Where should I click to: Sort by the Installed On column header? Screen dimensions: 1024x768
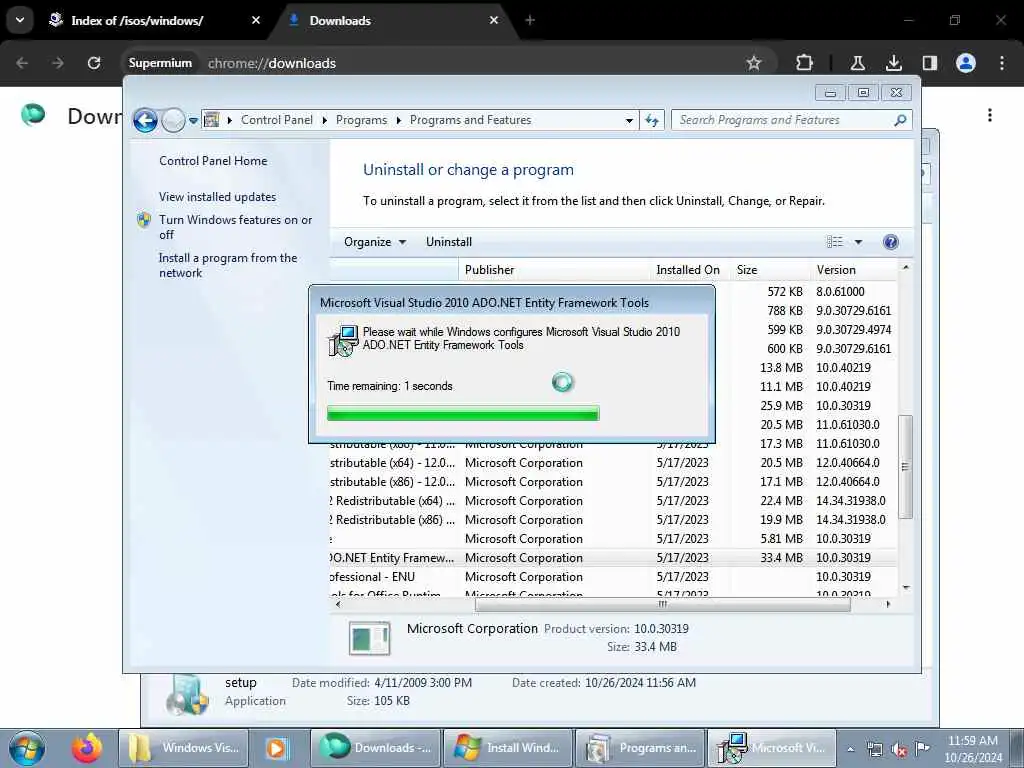pos(690,270)
